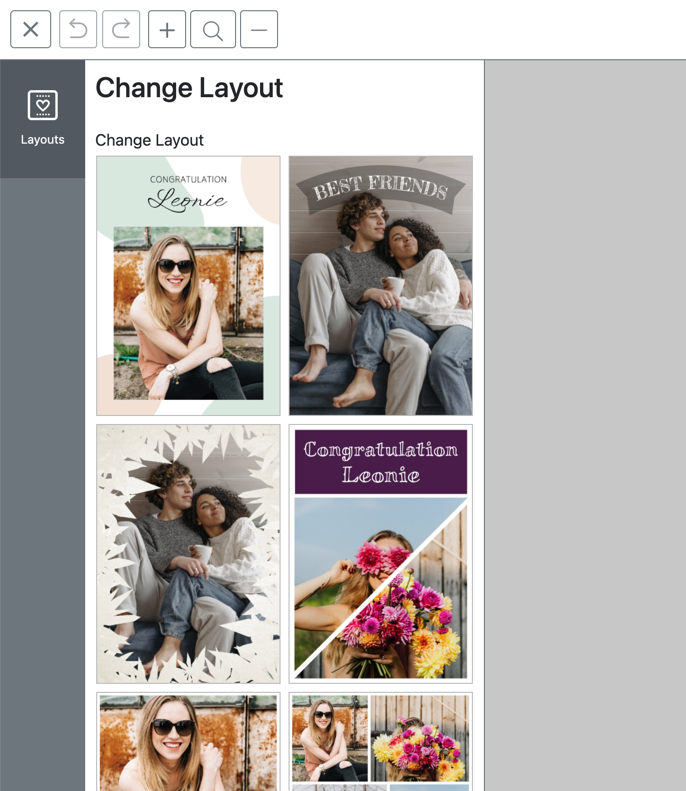Click the redo arrow button
Screen dimensions: 686x791
pos(121,29)
